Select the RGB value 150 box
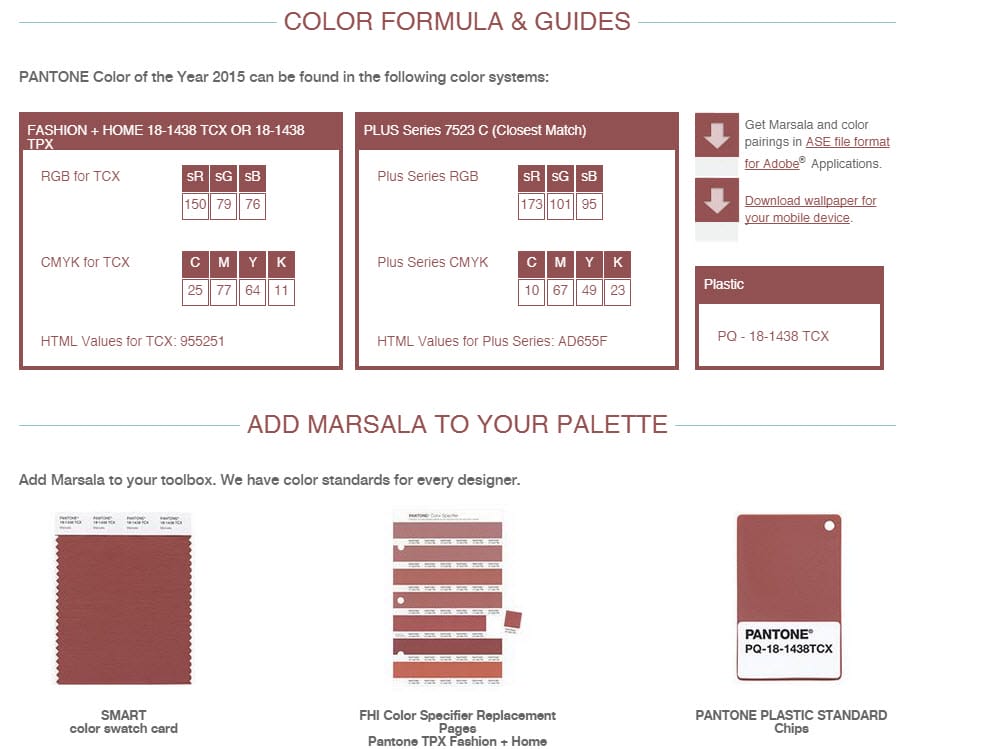 [x=195, y=205]
